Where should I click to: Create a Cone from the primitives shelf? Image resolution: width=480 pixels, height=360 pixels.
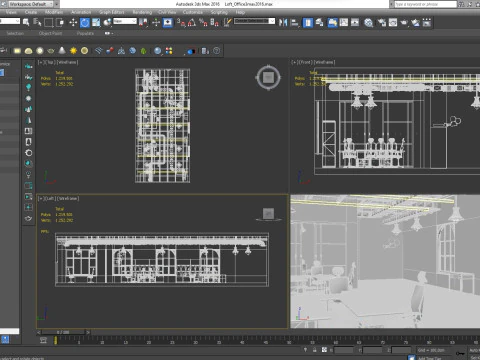point(62,51)
